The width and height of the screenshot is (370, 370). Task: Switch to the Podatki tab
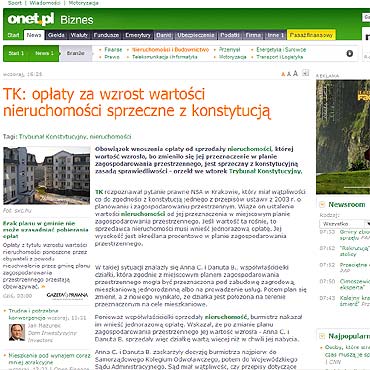(x=230, y=35)
